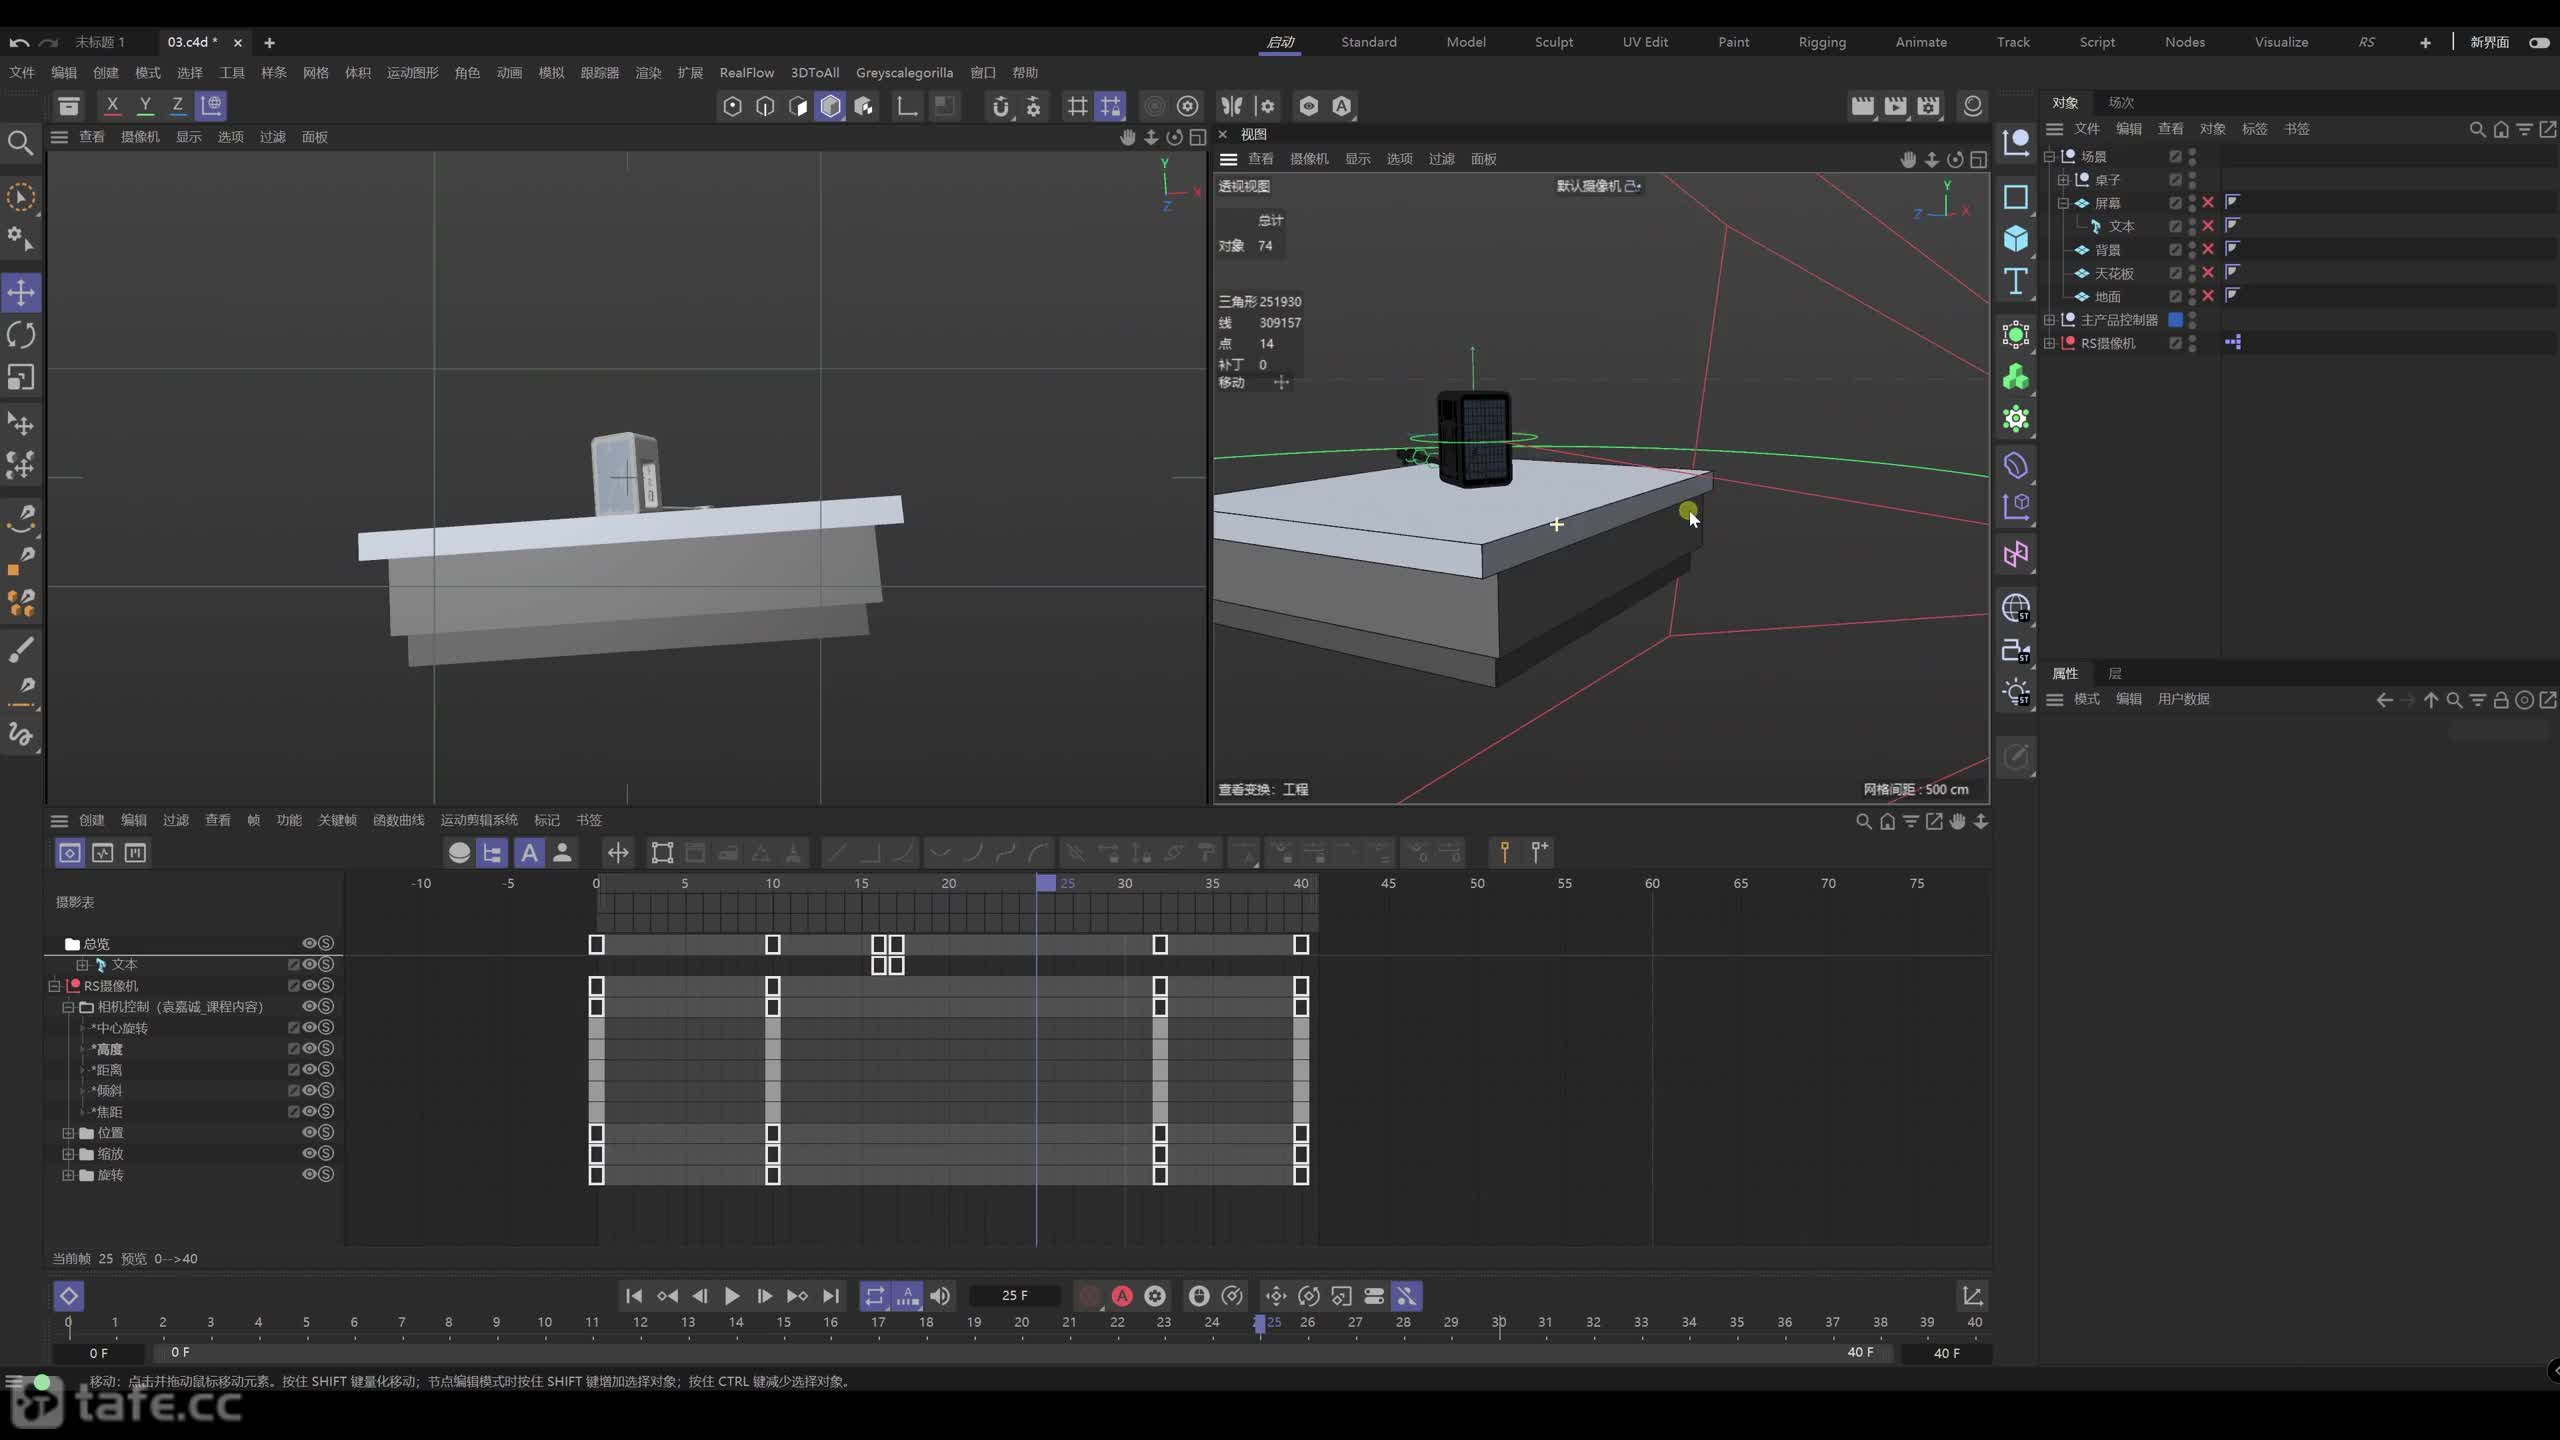Screen dimensions: 2560x1440
Task: Expand the 主产品控制器 object
Action: [x=2049, y=320]
